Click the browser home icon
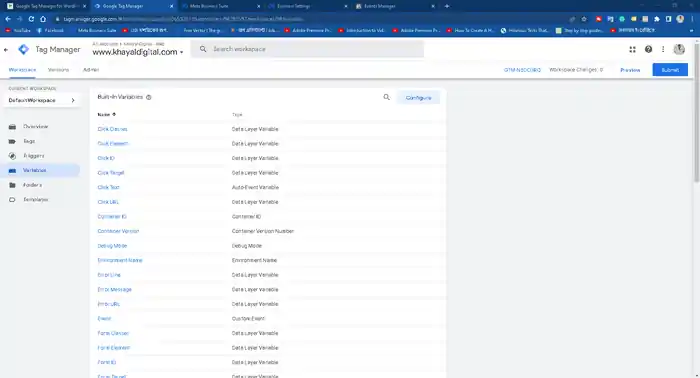The height and width of the screenshot is (378, 700). point(43,19)
